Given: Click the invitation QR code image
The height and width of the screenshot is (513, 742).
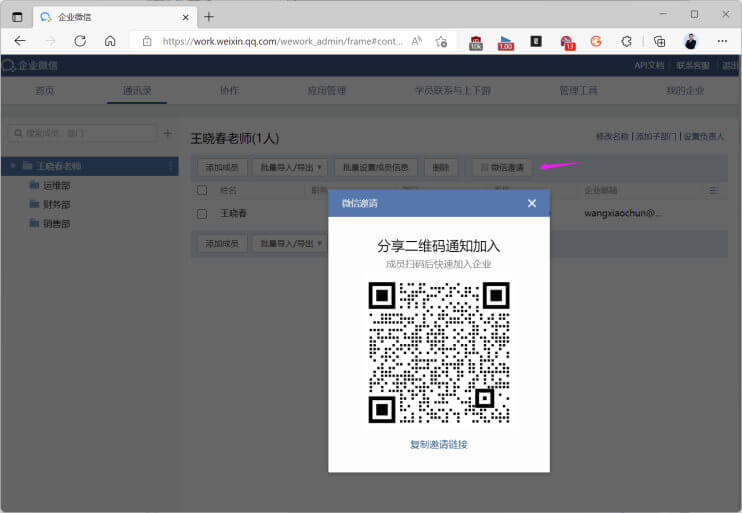Looking at the screenshot, I should 439,353.
